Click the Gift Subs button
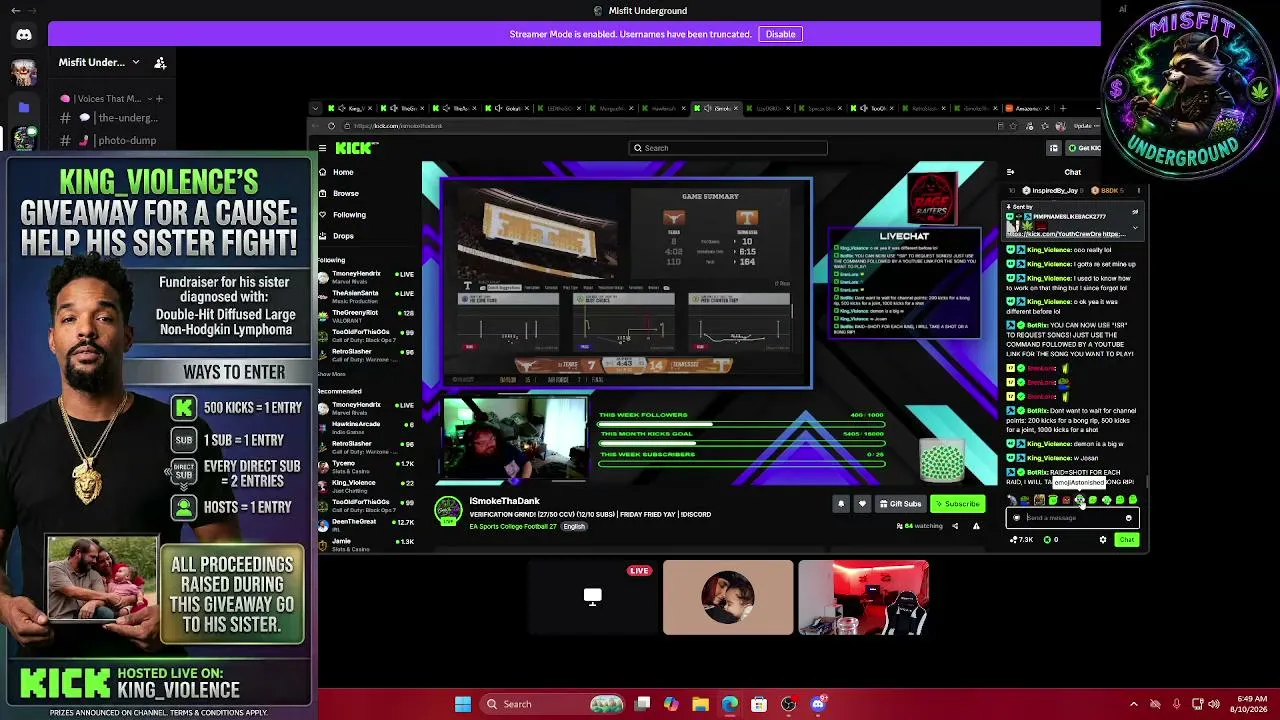The image size is (1280, 720). pyautogui.click(x=900, y=504)
